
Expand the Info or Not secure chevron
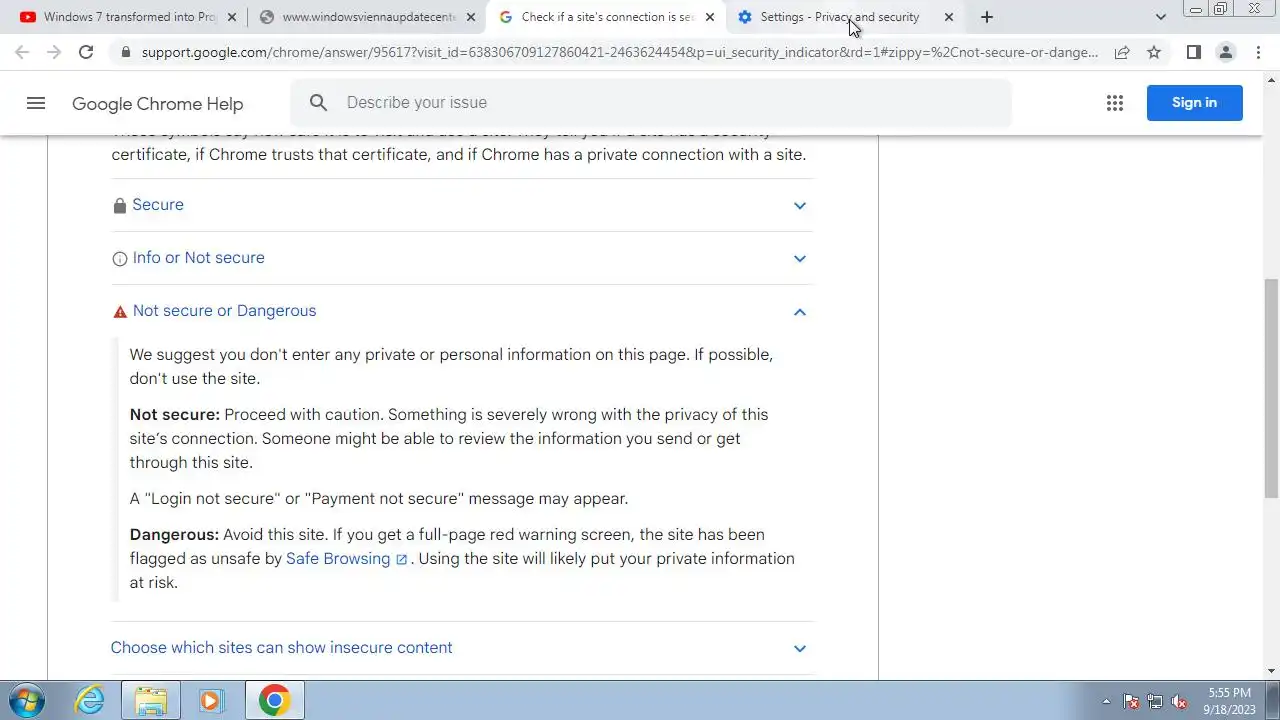[x=800, y=258]
